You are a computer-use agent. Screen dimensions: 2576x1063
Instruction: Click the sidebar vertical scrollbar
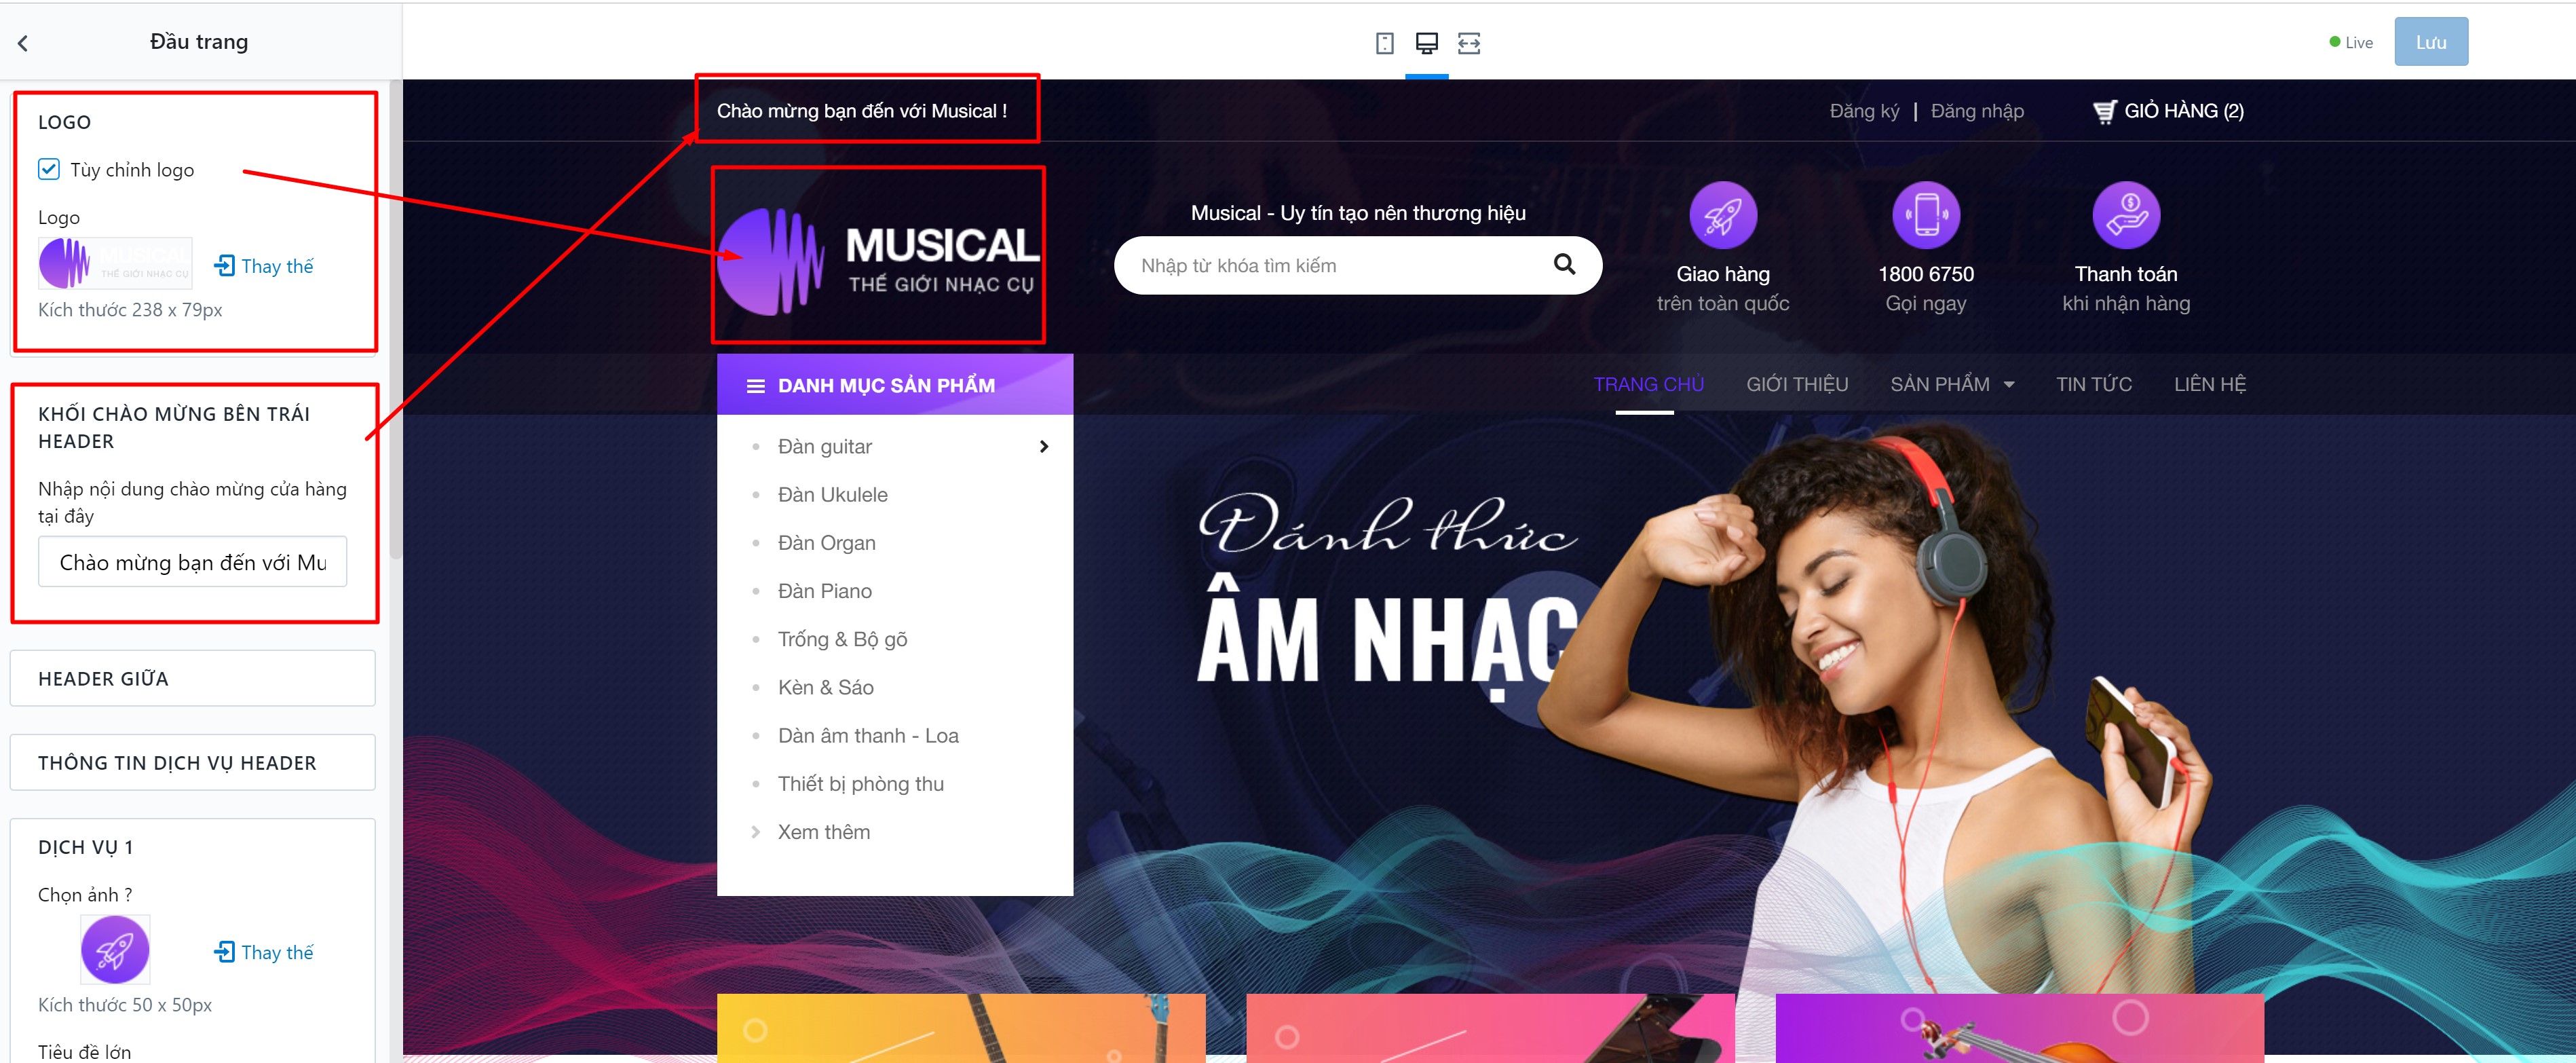point(395,320)
